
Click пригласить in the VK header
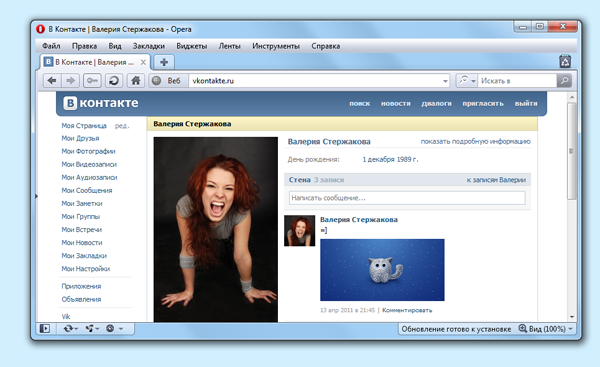click(483, 103)
